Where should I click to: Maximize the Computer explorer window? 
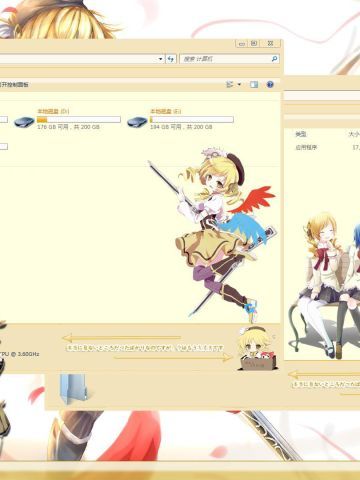click(254, 44)
